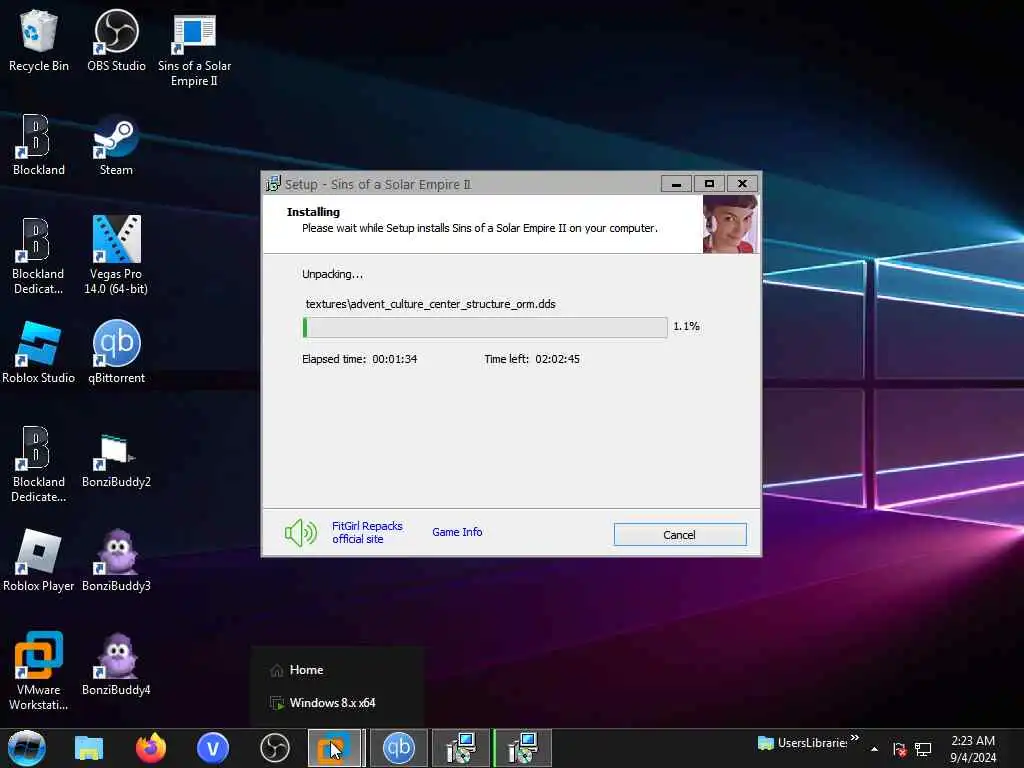1024x768 pixels.
Task: Open the Roblox Studio desktop icon
Action: pos(39,353)
